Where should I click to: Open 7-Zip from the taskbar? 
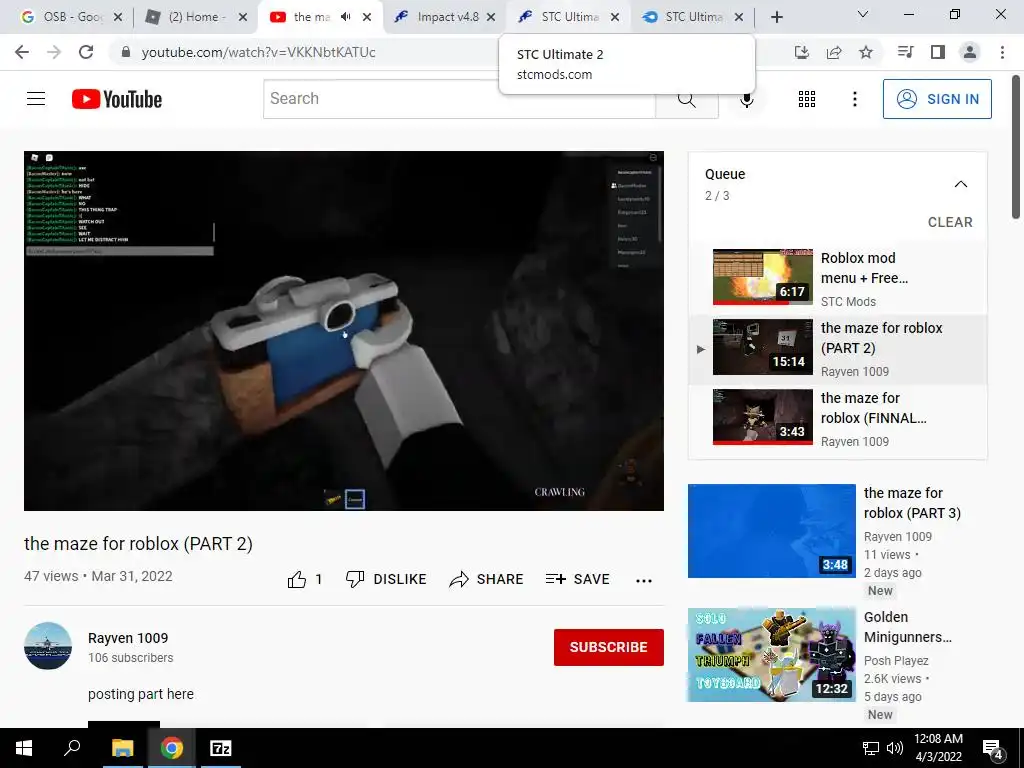point(221,748)
